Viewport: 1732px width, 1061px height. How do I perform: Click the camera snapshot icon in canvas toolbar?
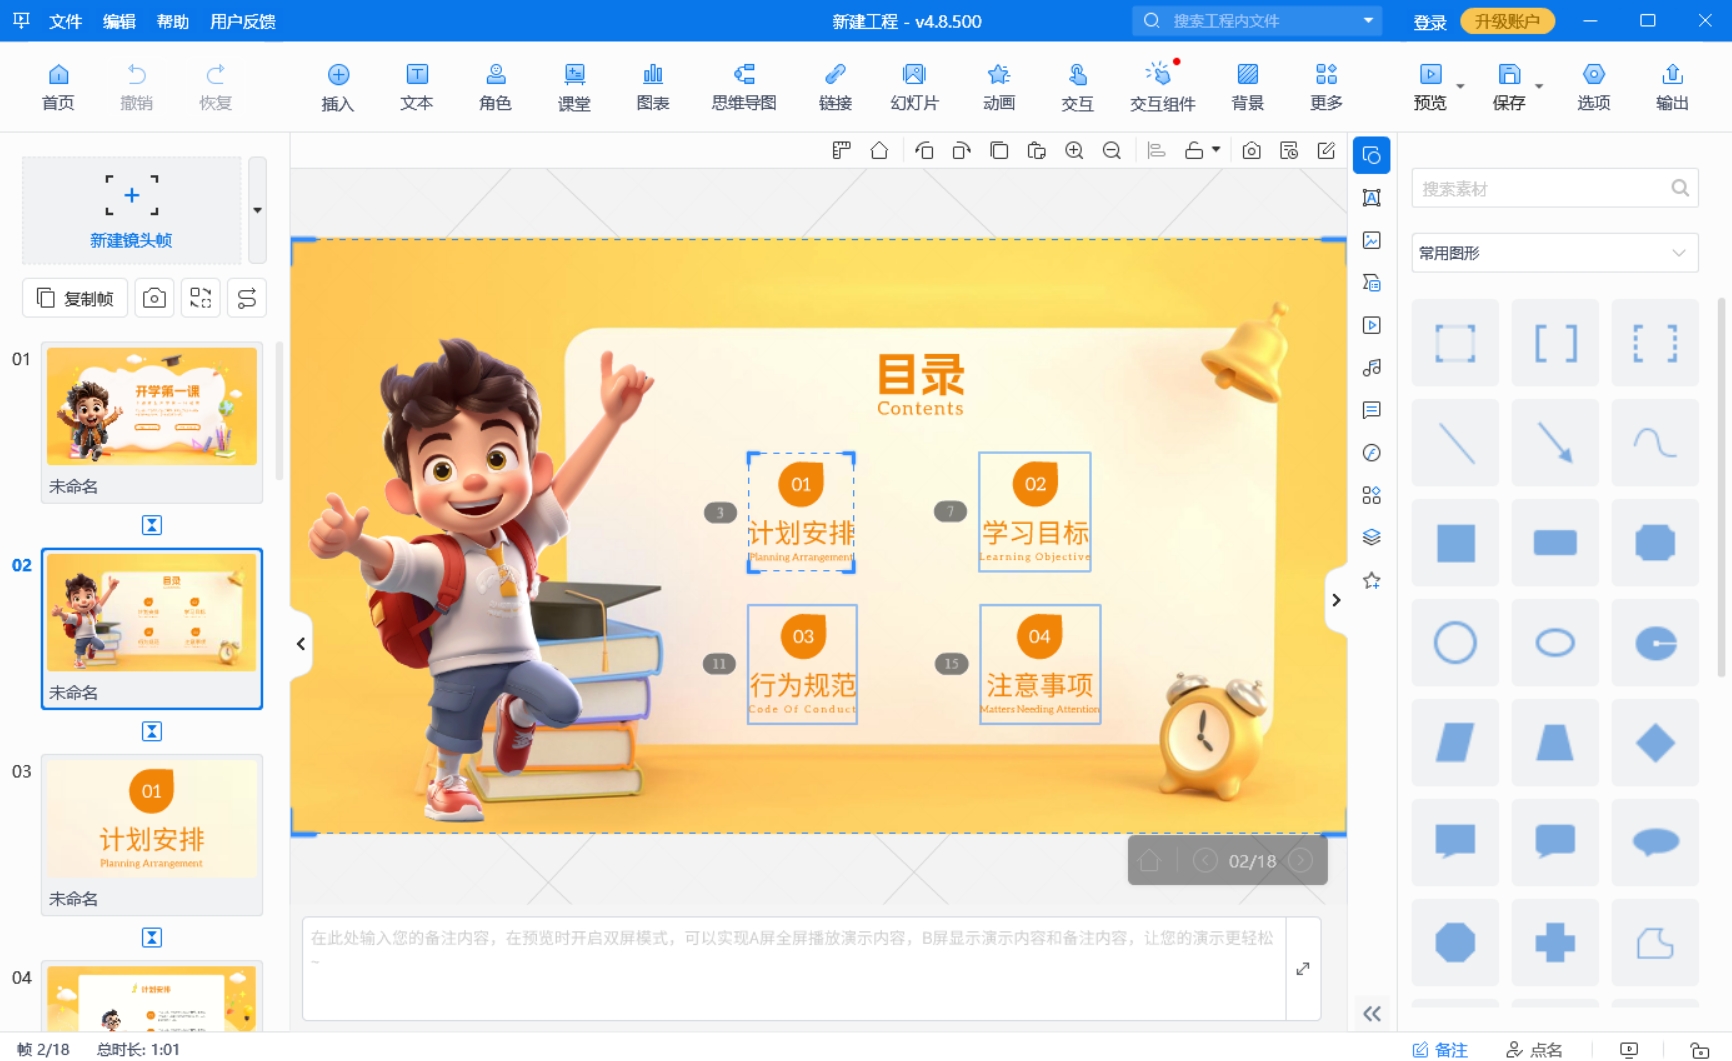(1251, 151)
